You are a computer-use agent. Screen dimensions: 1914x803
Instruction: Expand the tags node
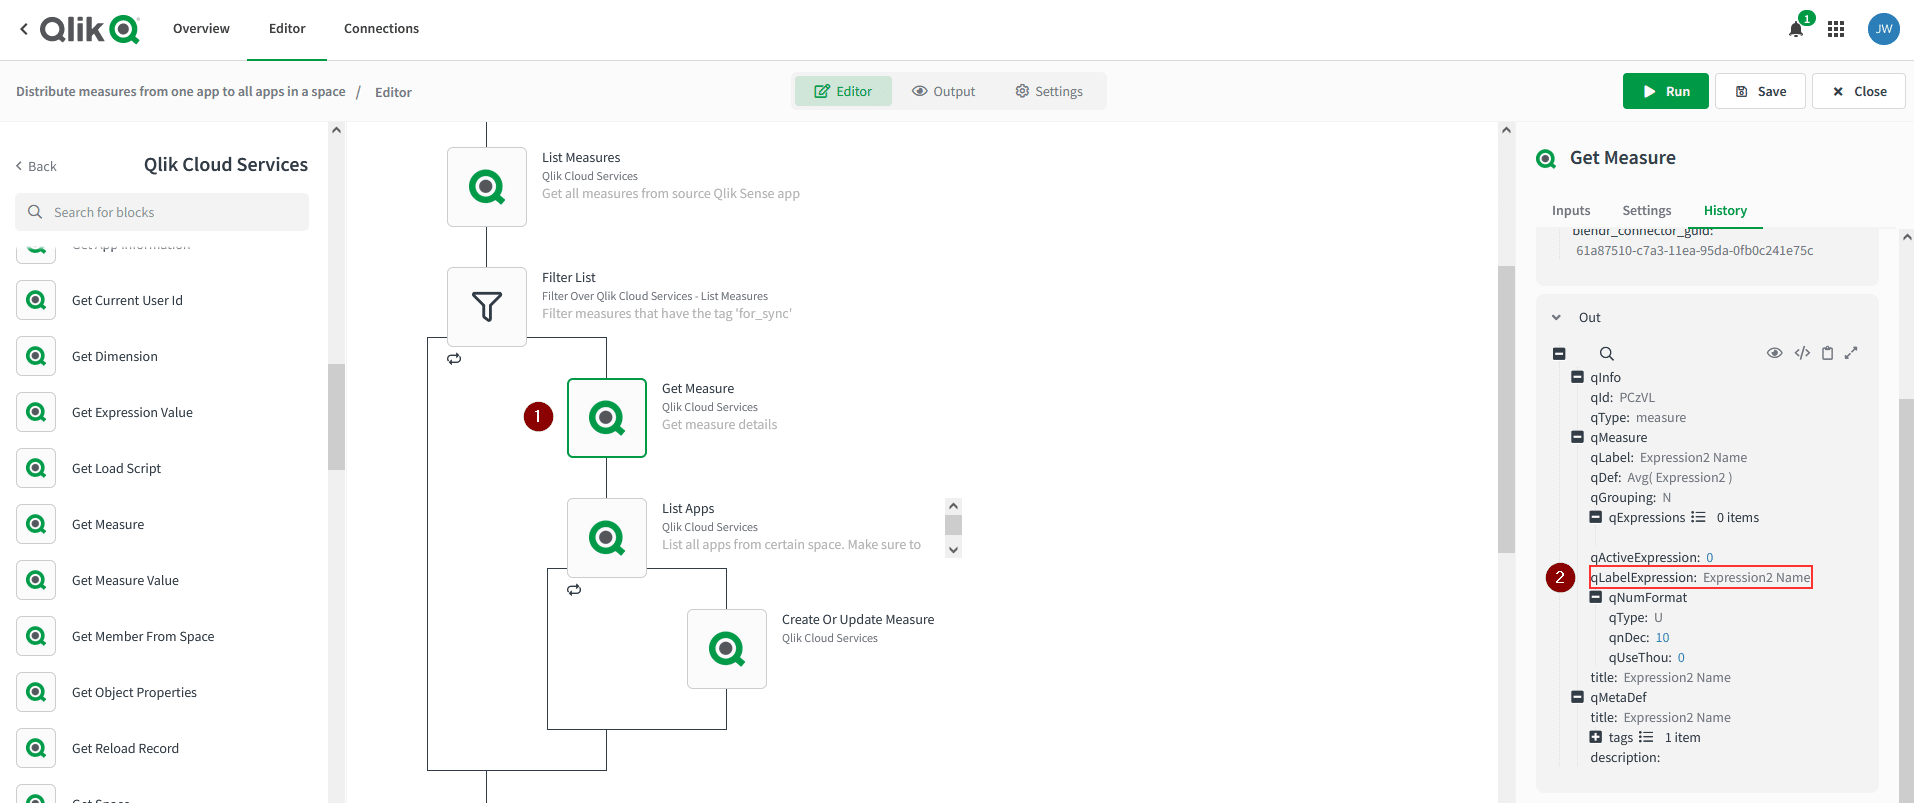pos(1596,737)
